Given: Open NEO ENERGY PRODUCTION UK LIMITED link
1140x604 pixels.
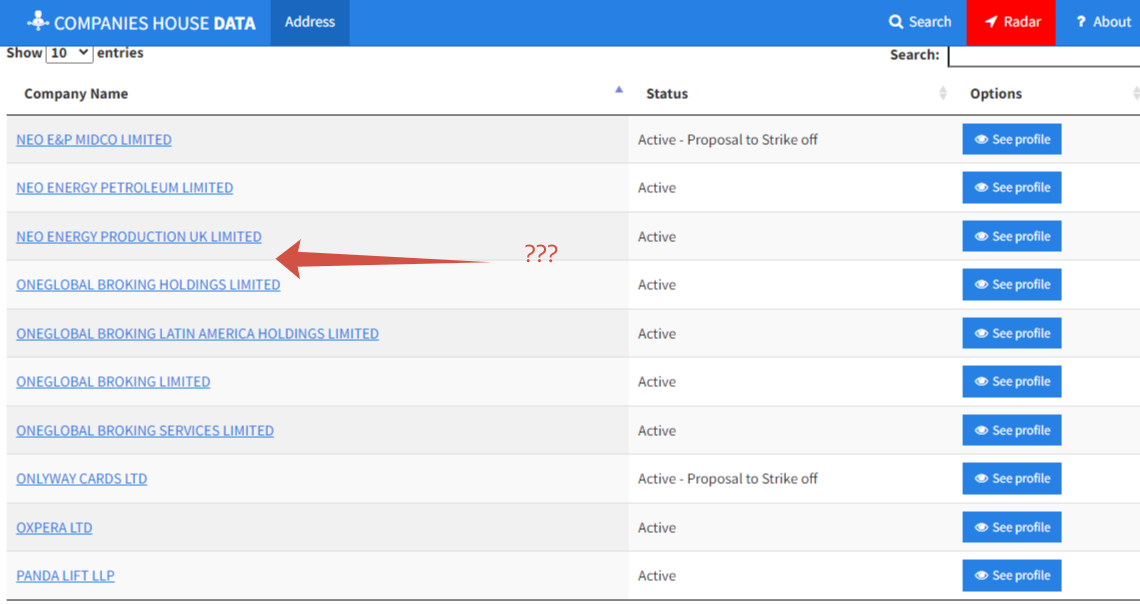Looking at the screenshot, I should [139, 236].
